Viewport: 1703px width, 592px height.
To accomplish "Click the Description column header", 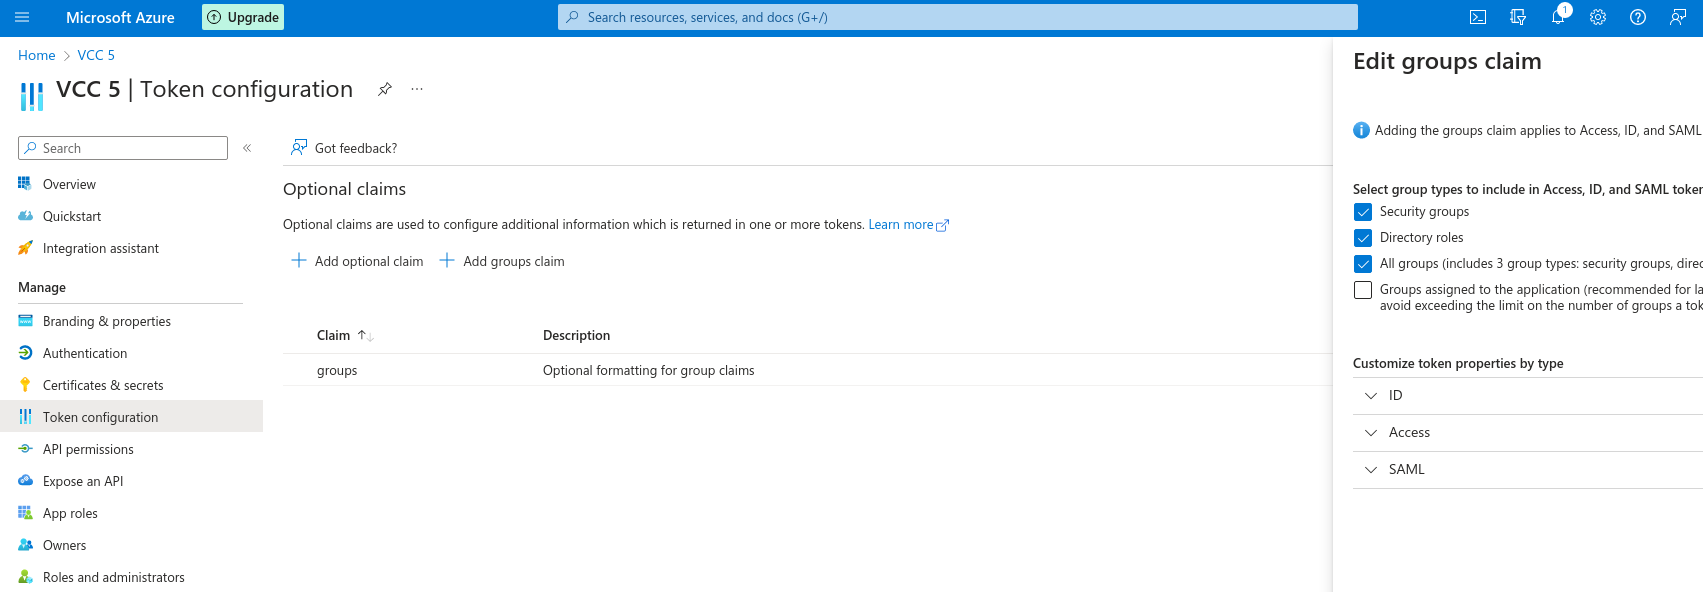I will (x=576, y=335).
